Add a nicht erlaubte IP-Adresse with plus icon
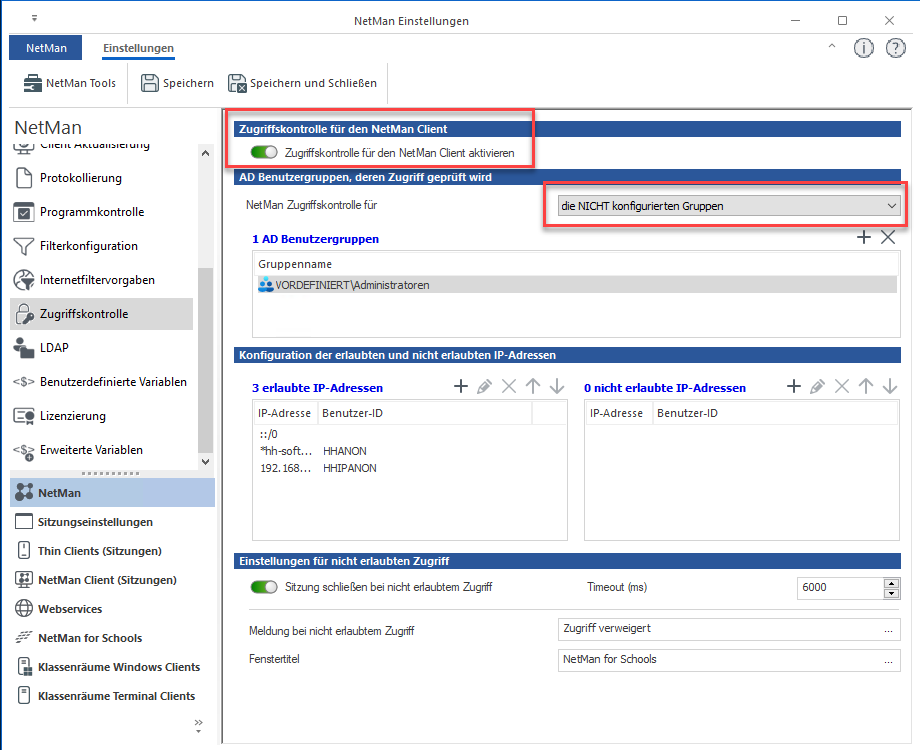Screen dimensions: 920x750 794,386
